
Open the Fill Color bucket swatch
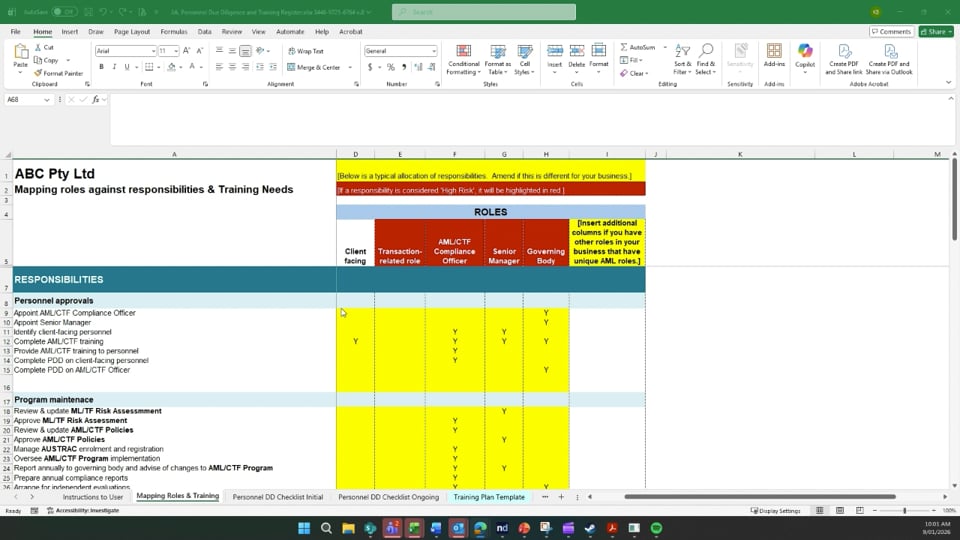[172, 67]
